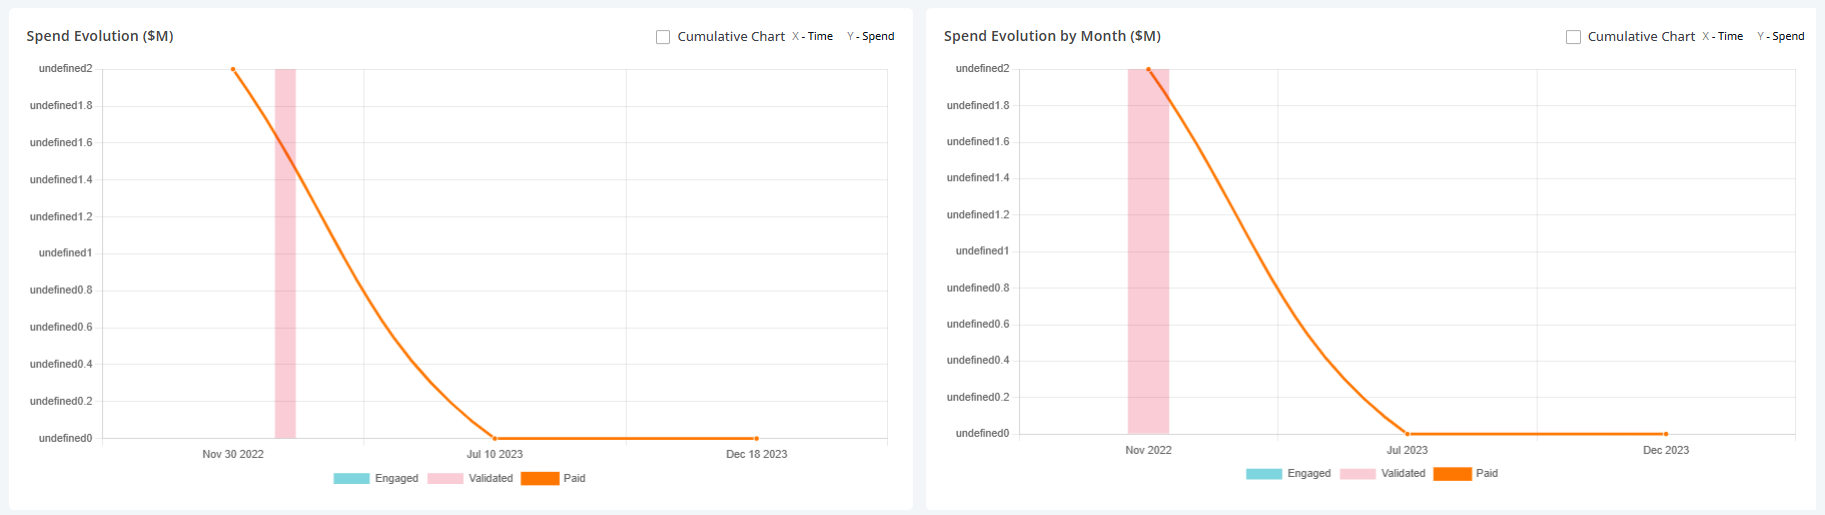The image size is (1825, 515).
Task: Toggle Validated legend swatch in left chart
Action: coord(445,479)
